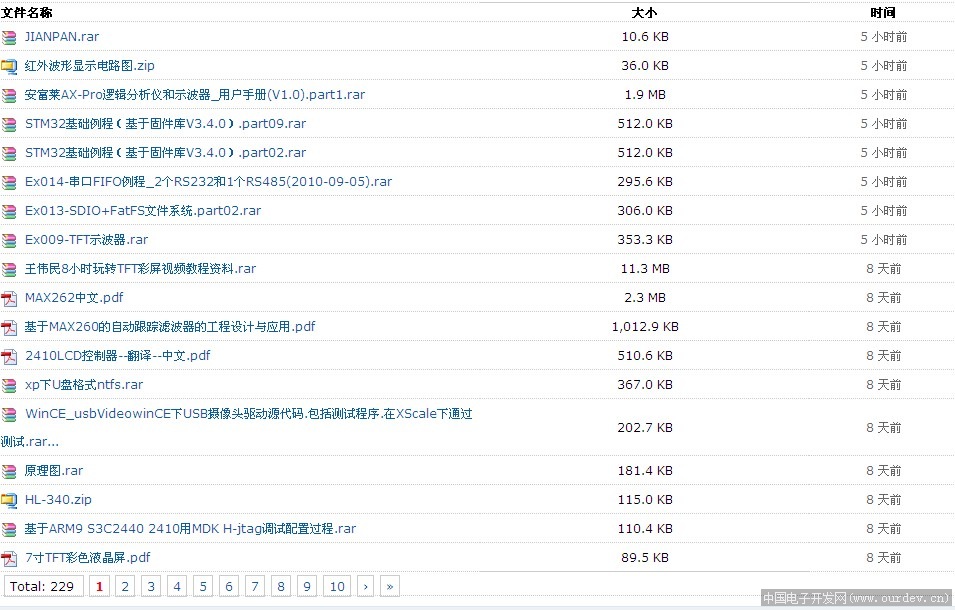Click the PDF icon beside 7寸TFT彩色液晶屏.pdf
The image size is (955, 610).
point(9,558)
